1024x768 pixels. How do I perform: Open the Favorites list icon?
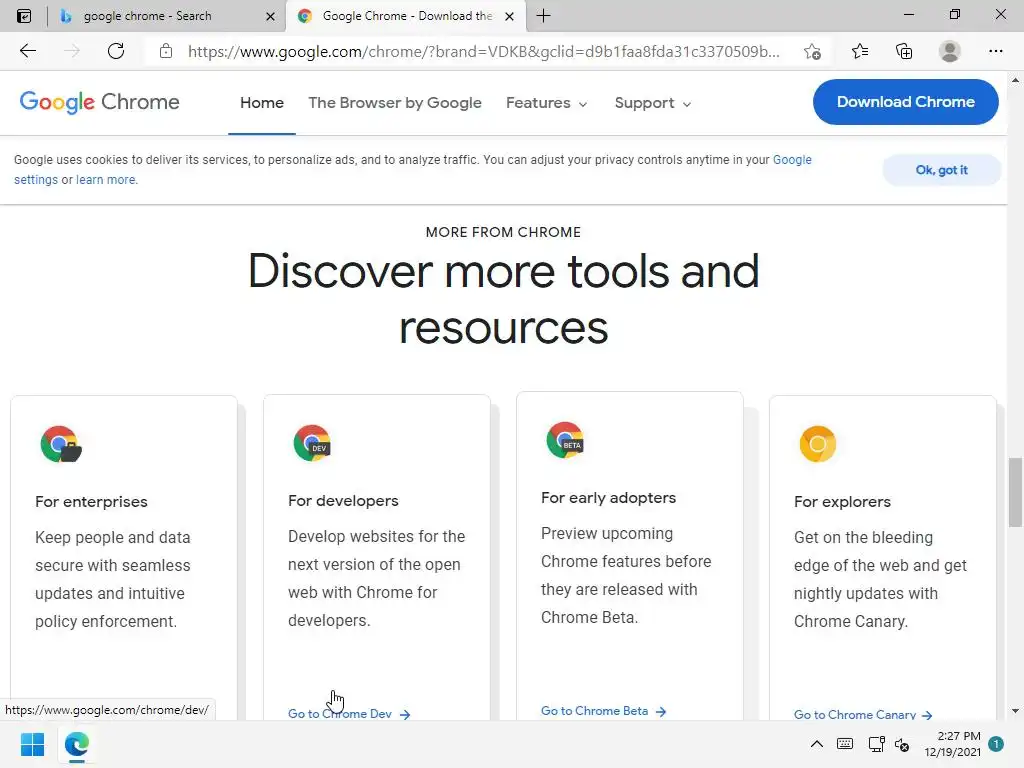[860, 51]
